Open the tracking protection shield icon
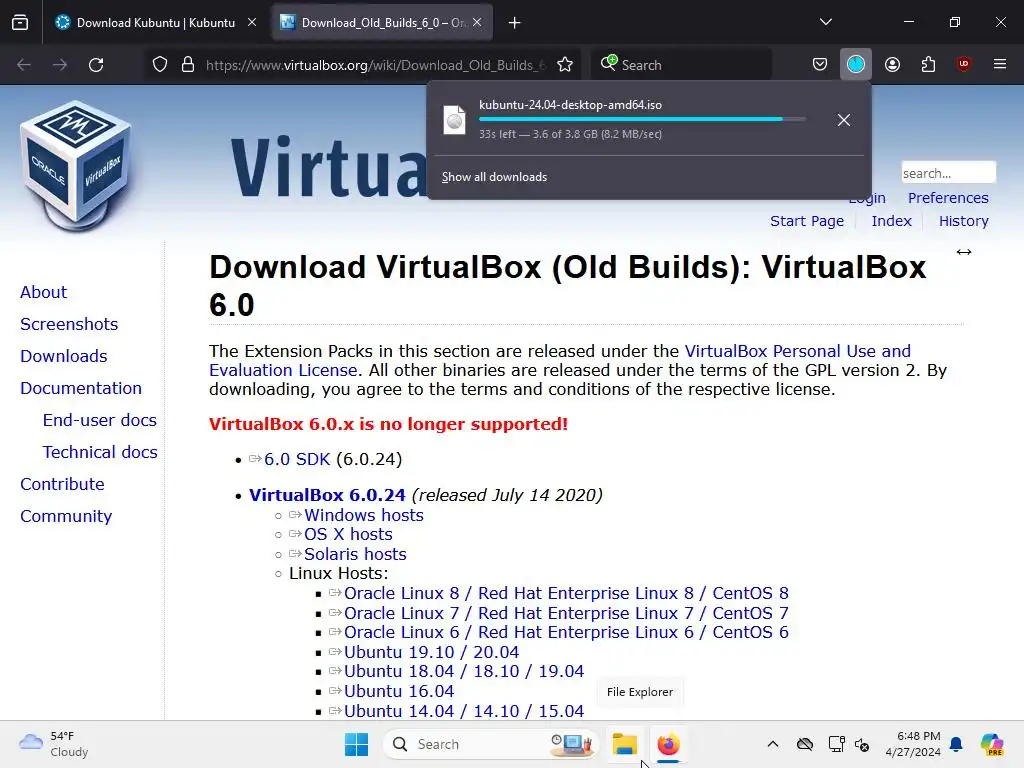Image resolution: width=1024 pixels, height=768 pixels. (160, 65)
